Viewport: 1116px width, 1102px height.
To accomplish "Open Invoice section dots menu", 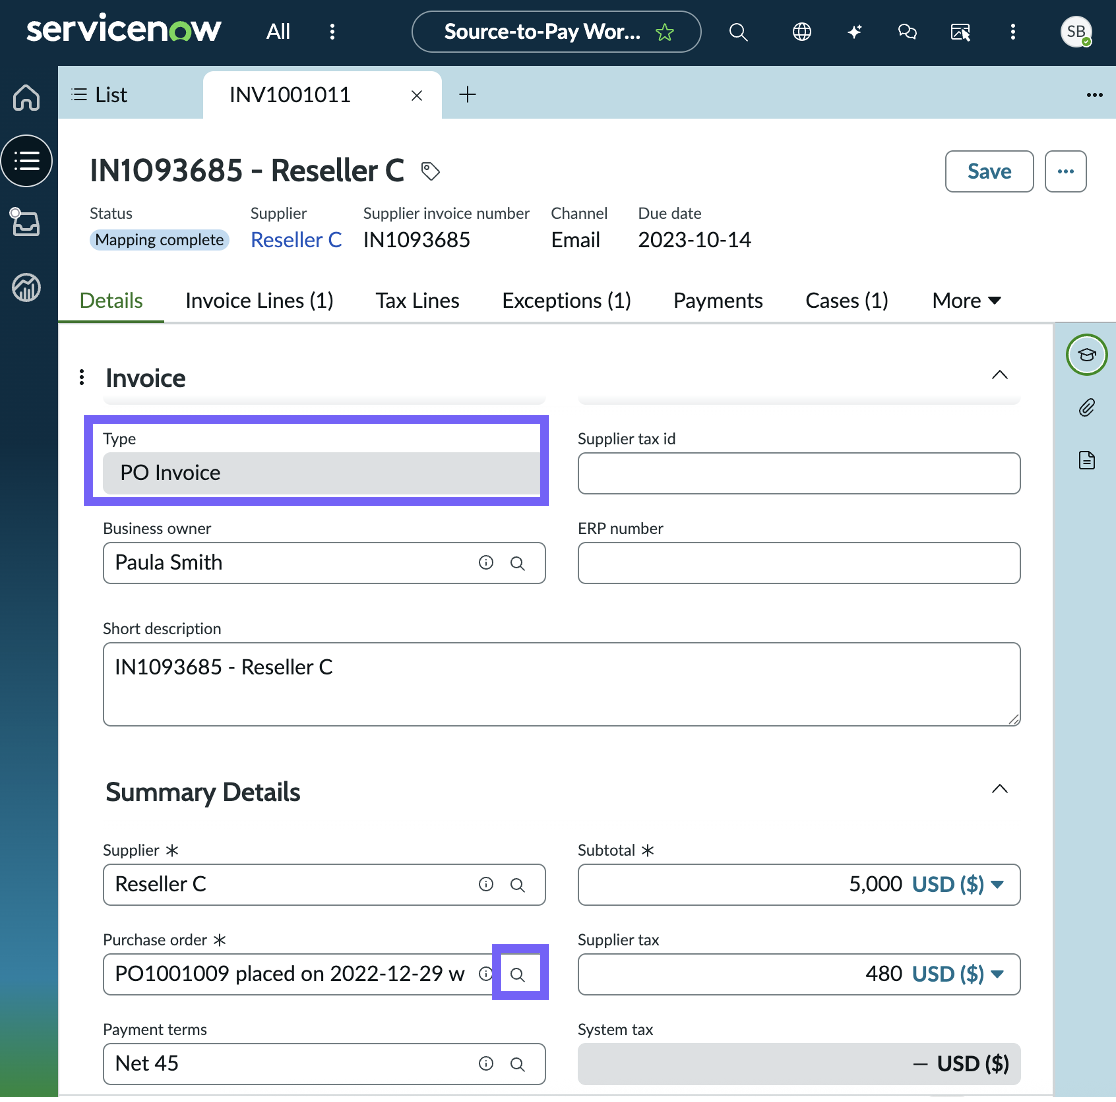I will 82,377.
